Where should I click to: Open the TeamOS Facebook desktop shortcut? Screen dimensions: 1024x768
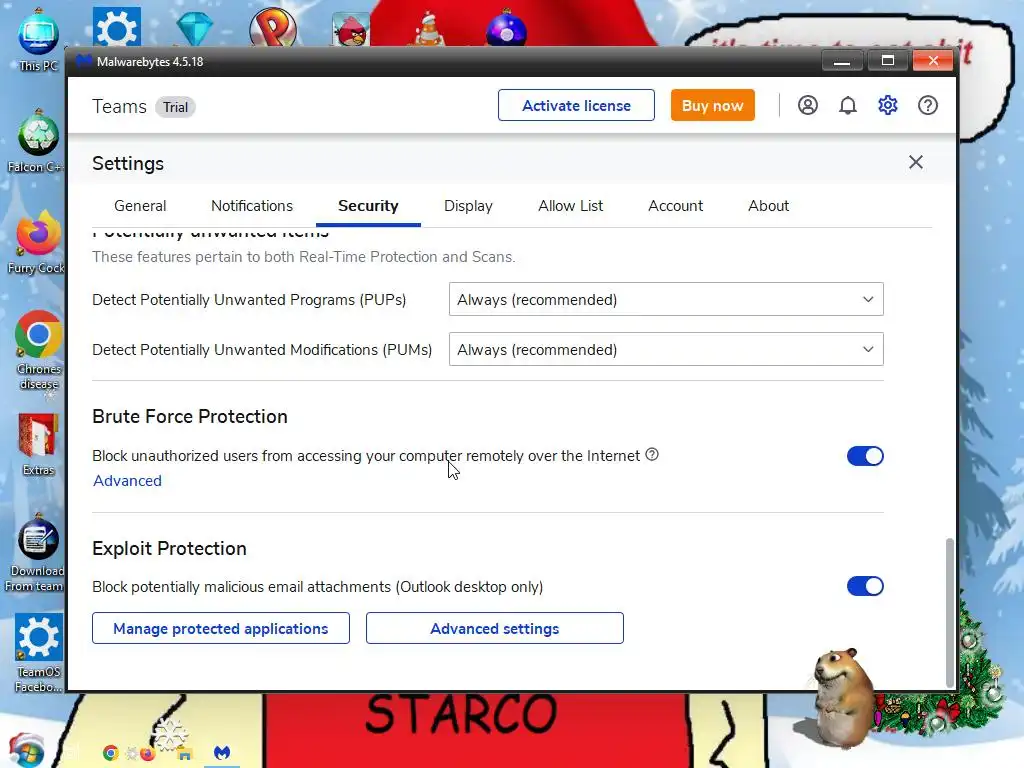point(38,653)
